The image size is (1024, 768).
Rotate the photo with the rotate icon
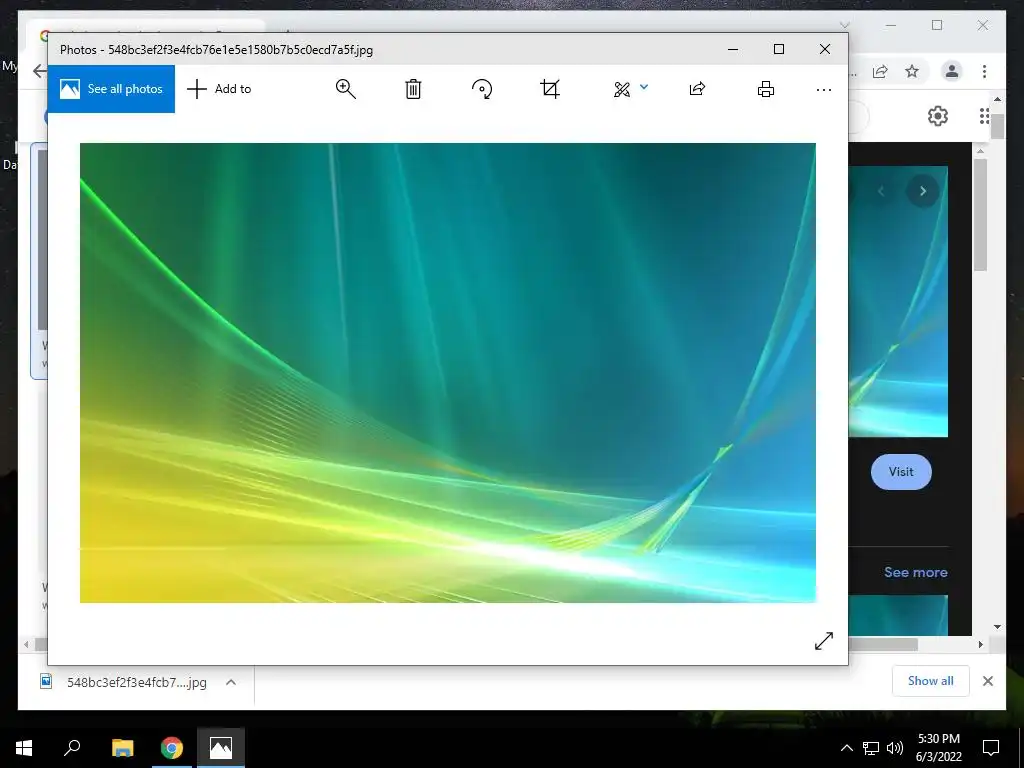coord(482,89)
